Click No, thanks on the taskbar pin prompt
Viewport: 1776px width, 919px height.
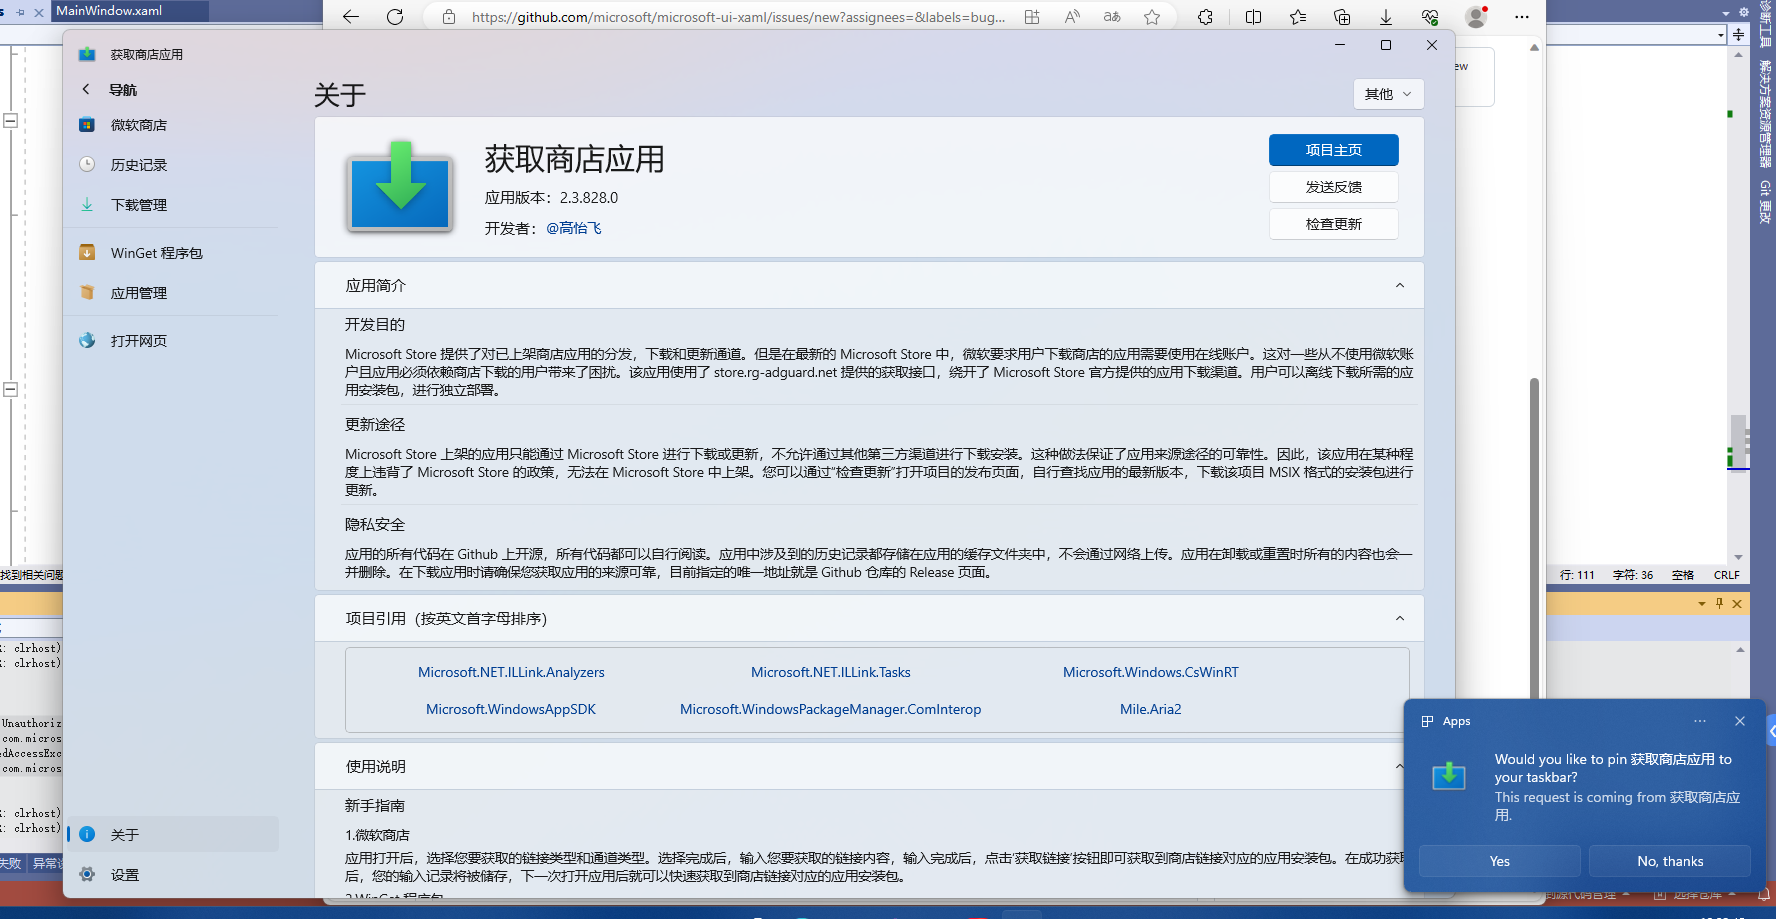1669,861
